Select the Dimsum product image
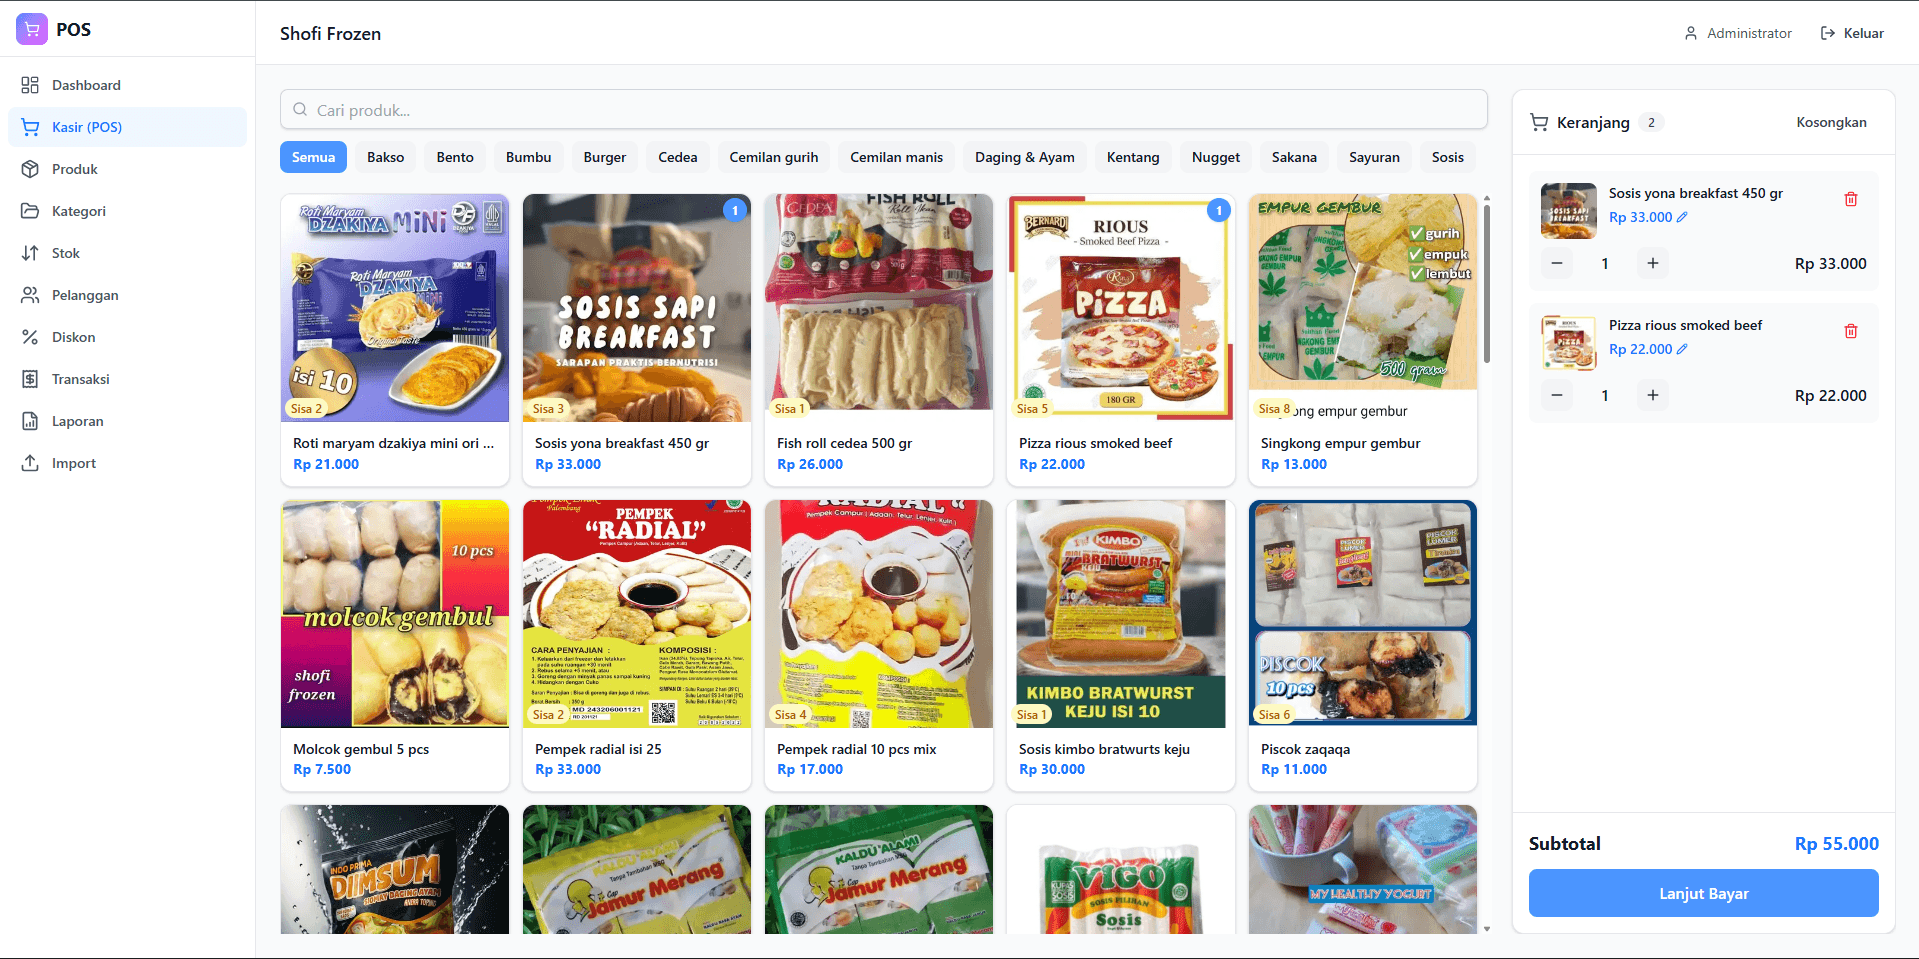Image resolution: width=1919 pixels, height=959 pixels. click(395, 870)
